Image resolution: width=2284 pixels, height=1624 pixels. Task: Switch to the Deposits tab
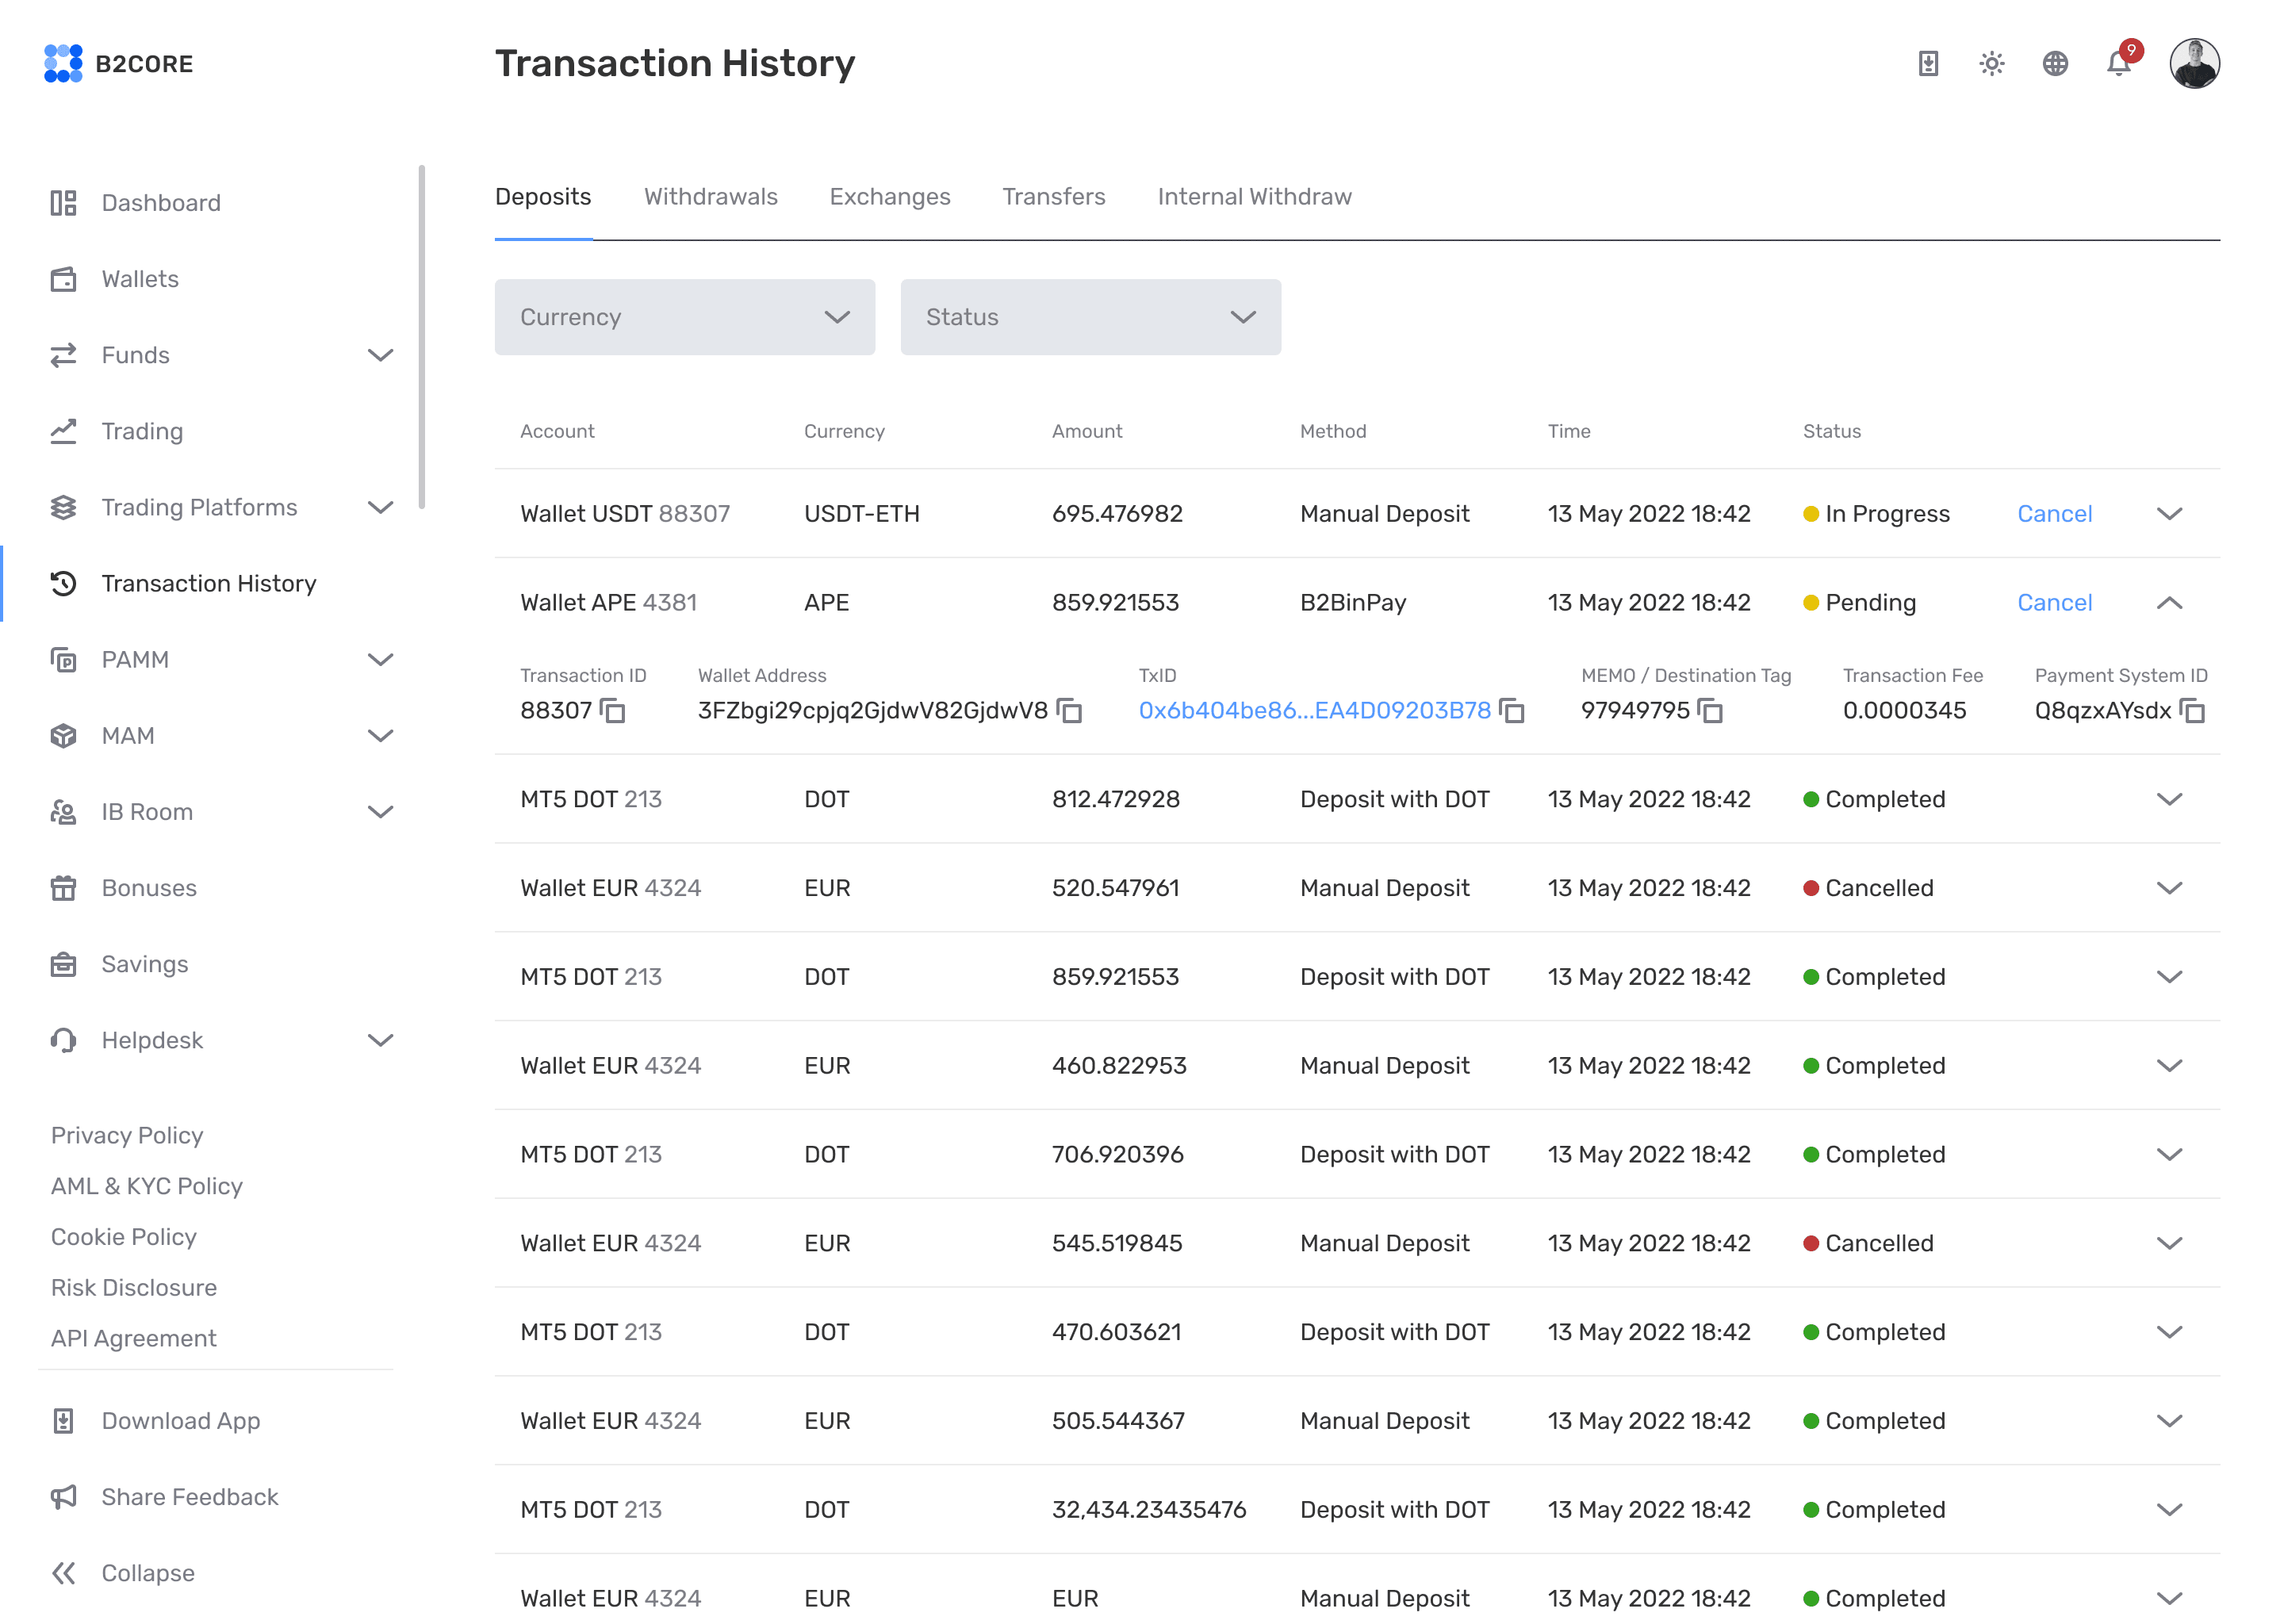543,197
